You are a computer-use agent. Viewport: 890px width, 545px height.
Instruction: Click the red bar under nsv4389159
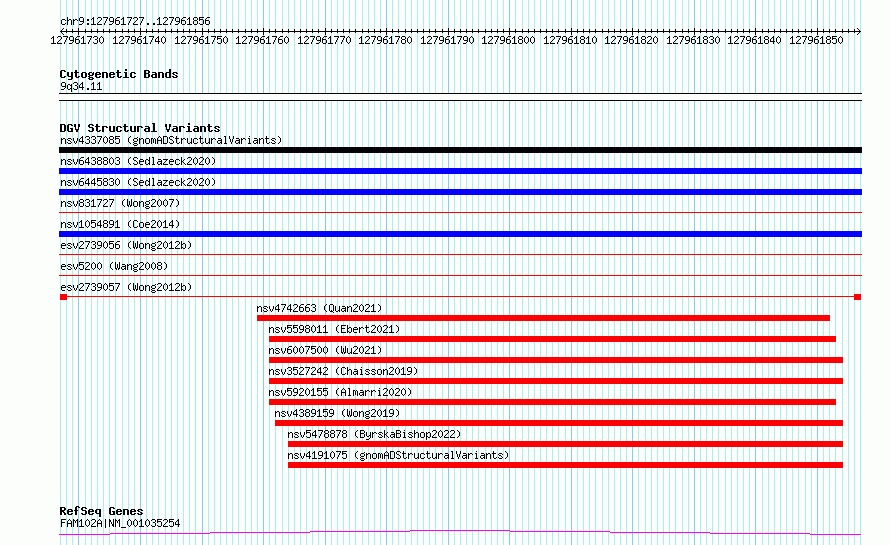tap(559, 423)
